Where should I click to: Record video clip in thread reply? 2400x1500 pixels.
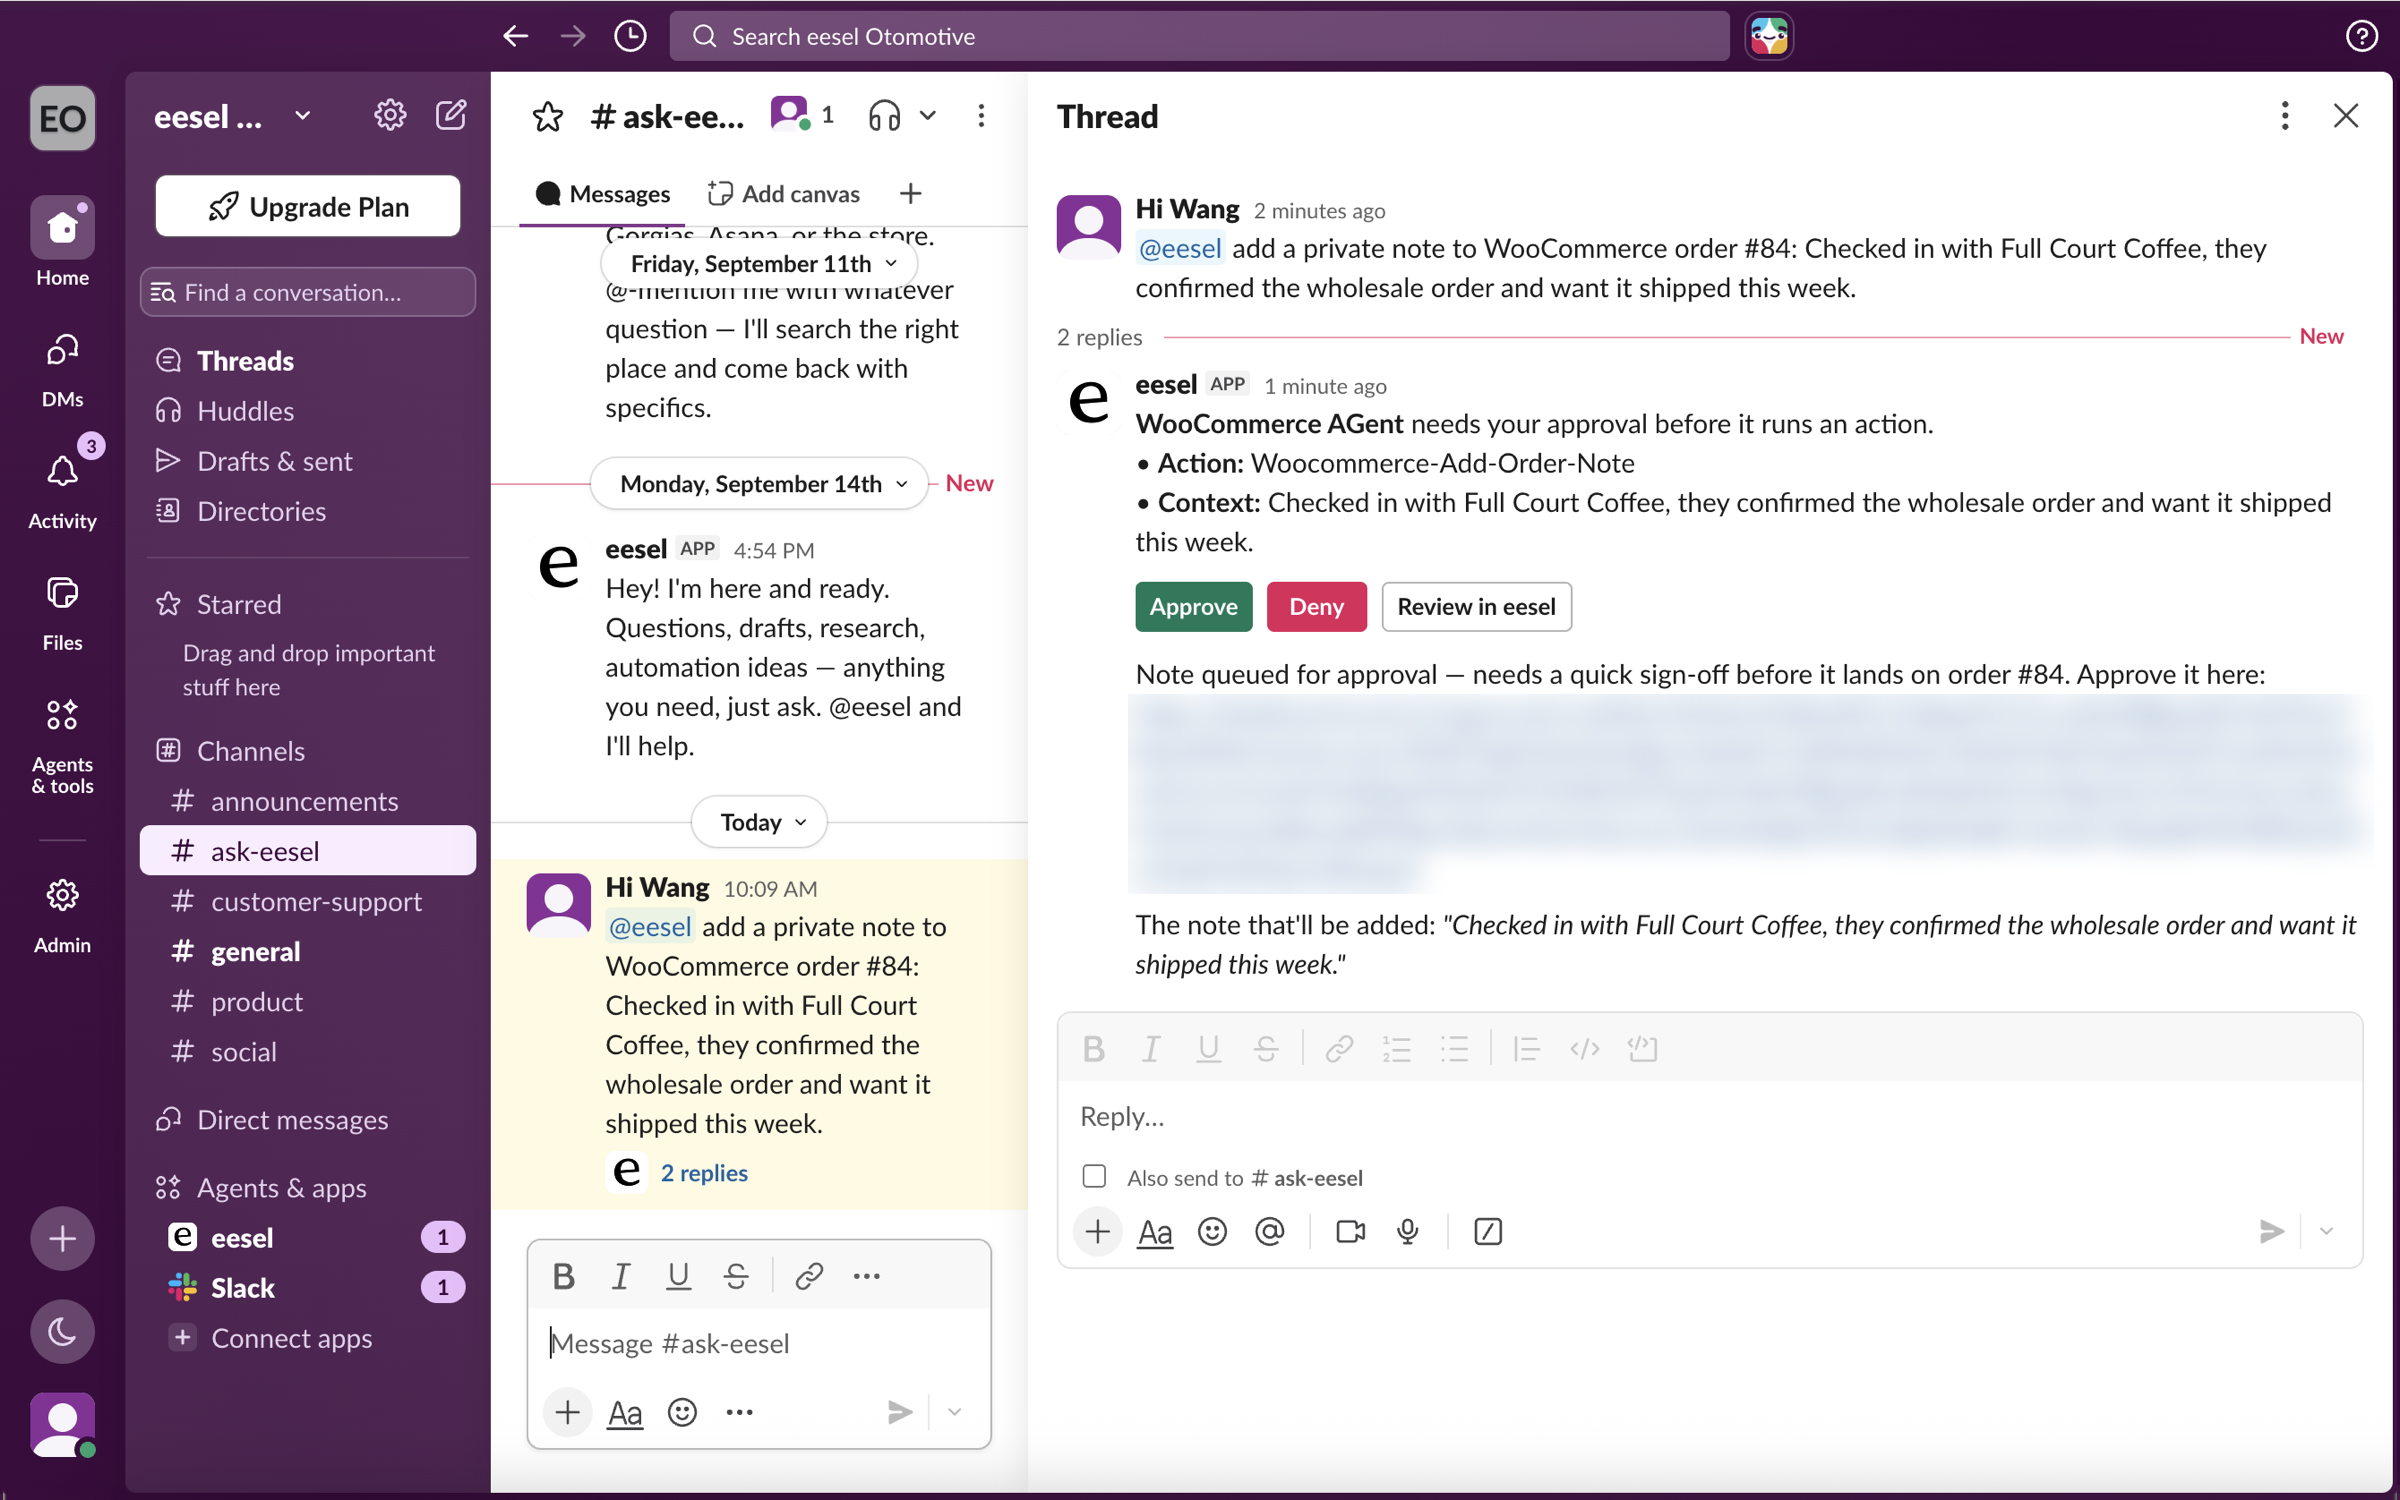point(1350,1232)
